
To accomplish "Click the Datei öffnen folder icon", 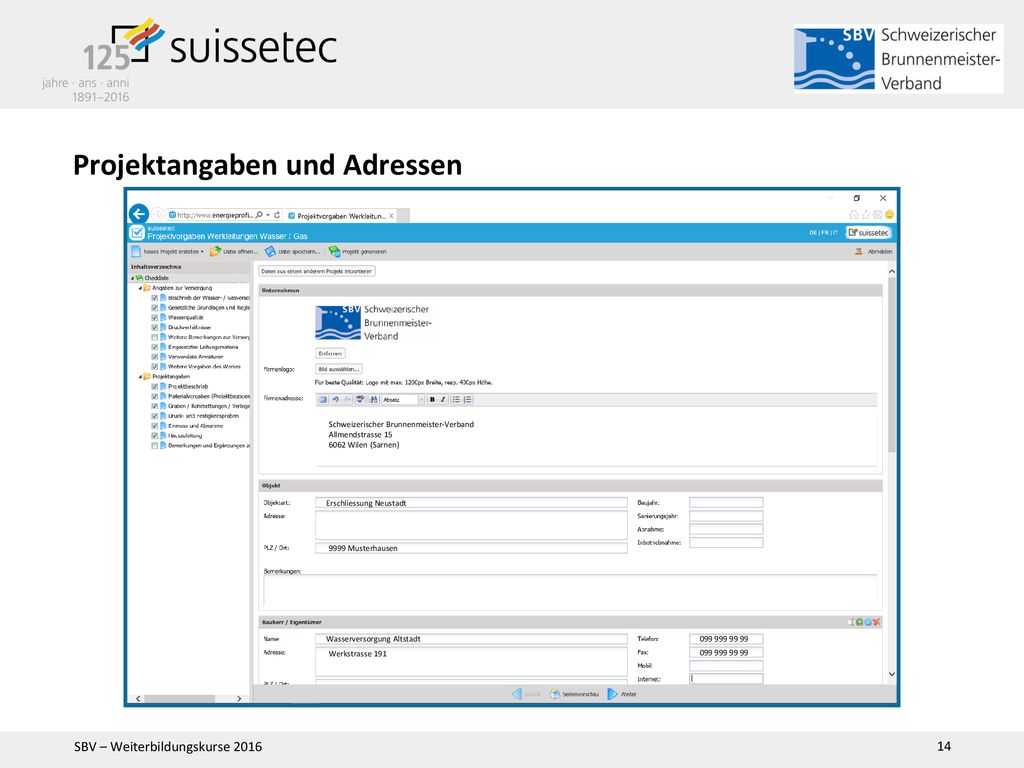I will pyautogui.click(x=215, y=251).
